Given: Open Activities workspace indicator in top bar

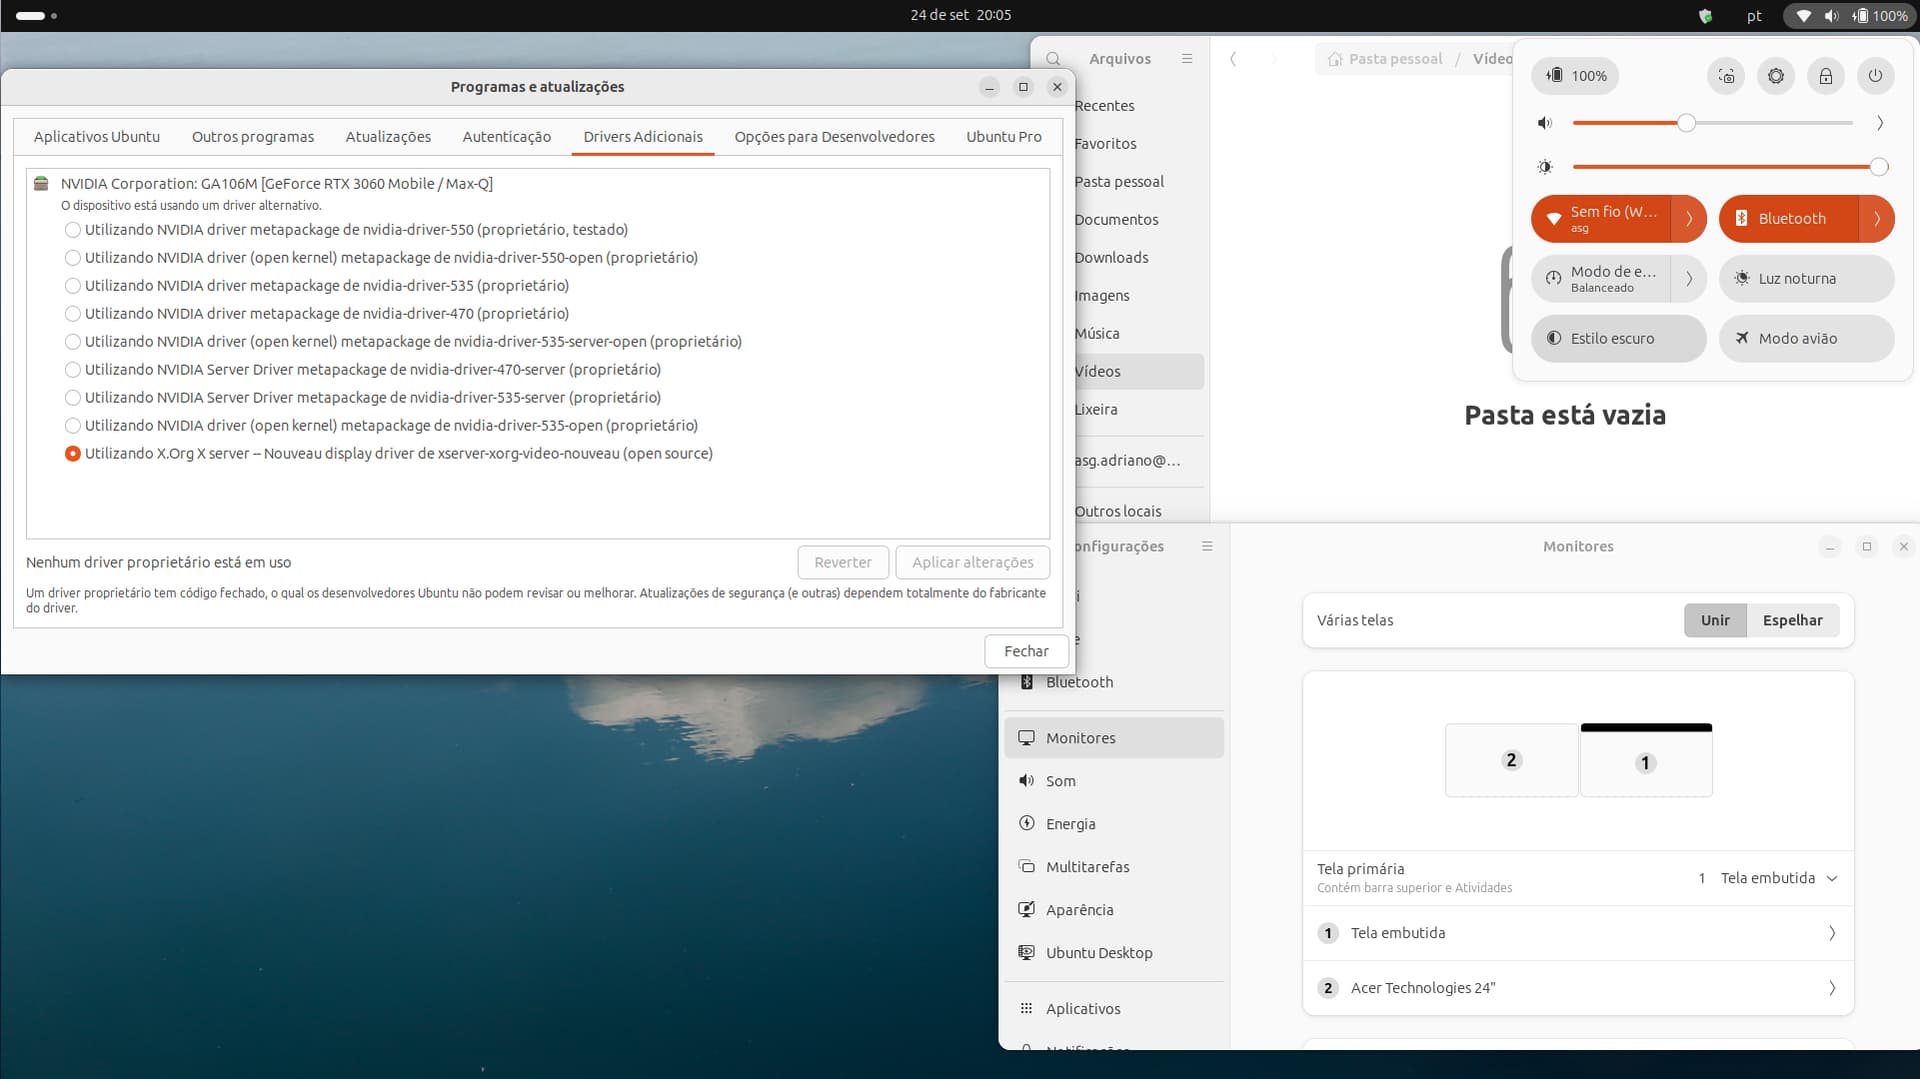Looking at the screenshot, I should pos(37,16).
